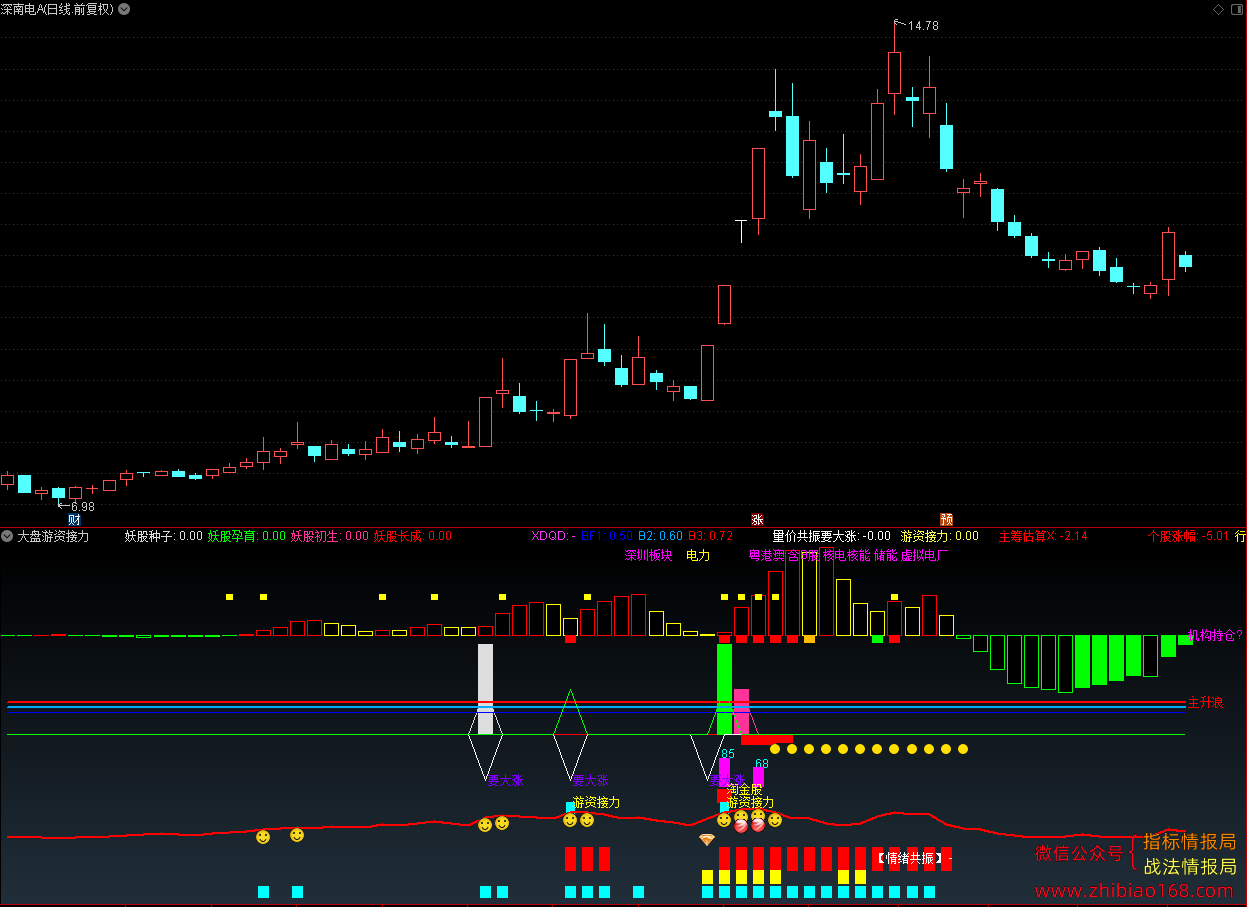The width and height of the screenshot is (1247, 907).
Task: Open the 预 forecast marker
Action: [x=946, y=520]
